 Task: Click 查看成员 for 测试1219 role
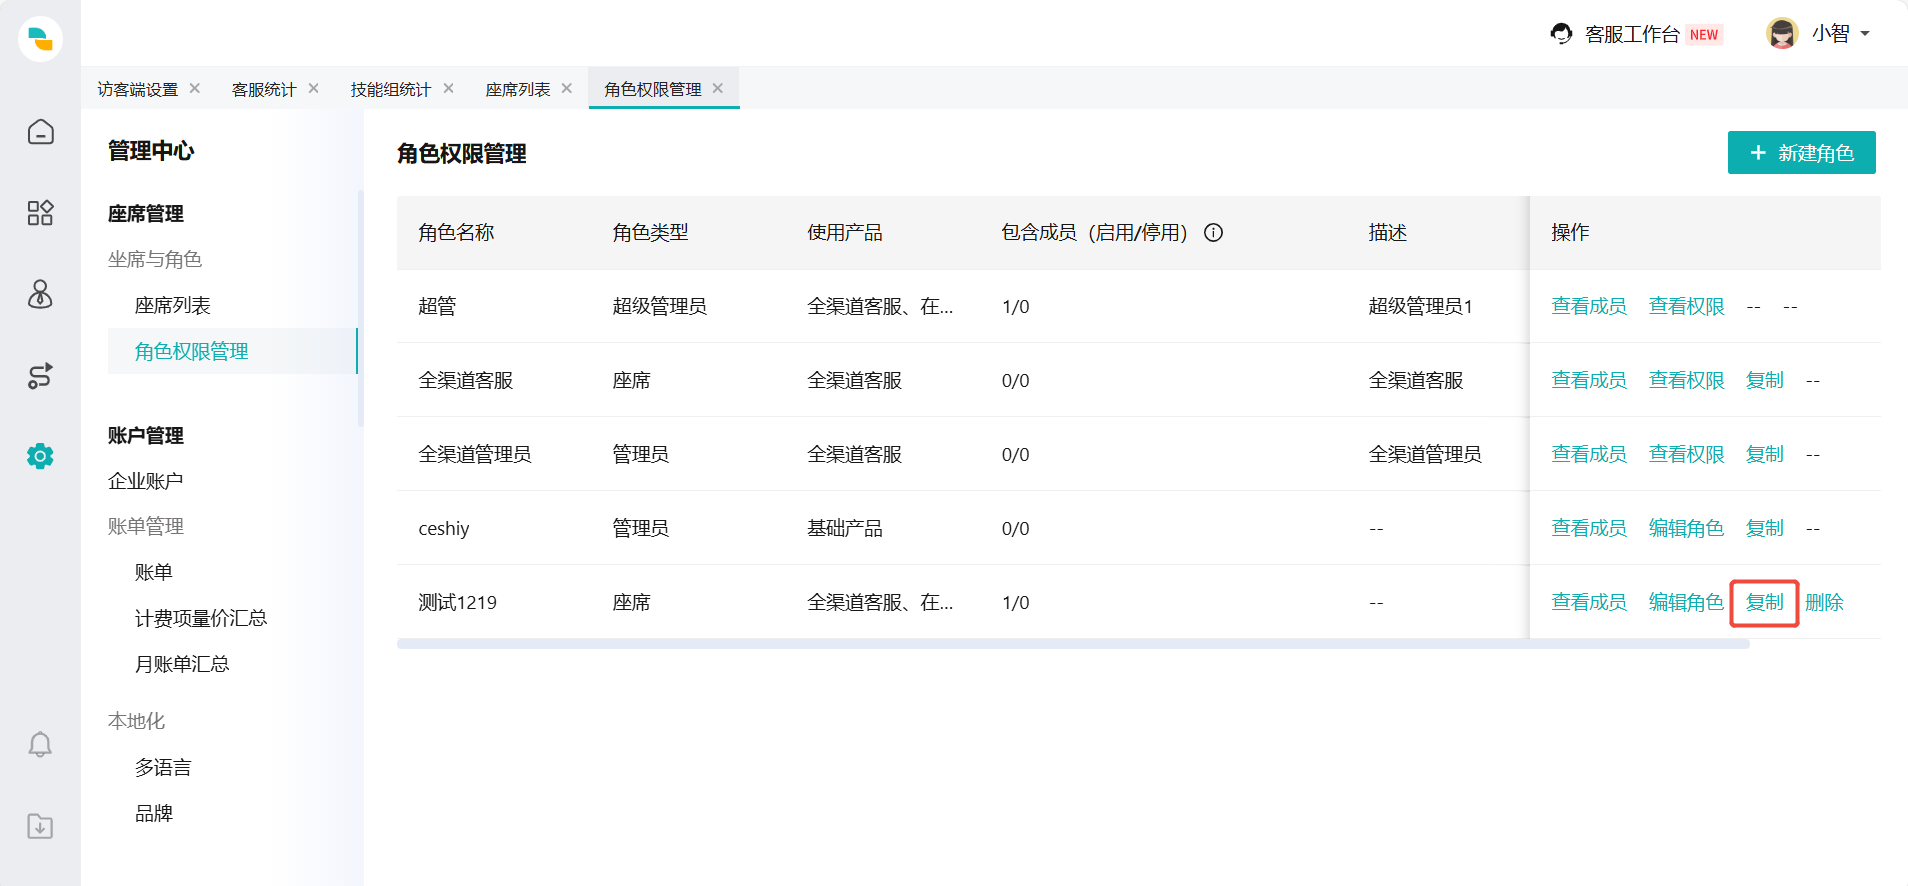pos(1589,602)
